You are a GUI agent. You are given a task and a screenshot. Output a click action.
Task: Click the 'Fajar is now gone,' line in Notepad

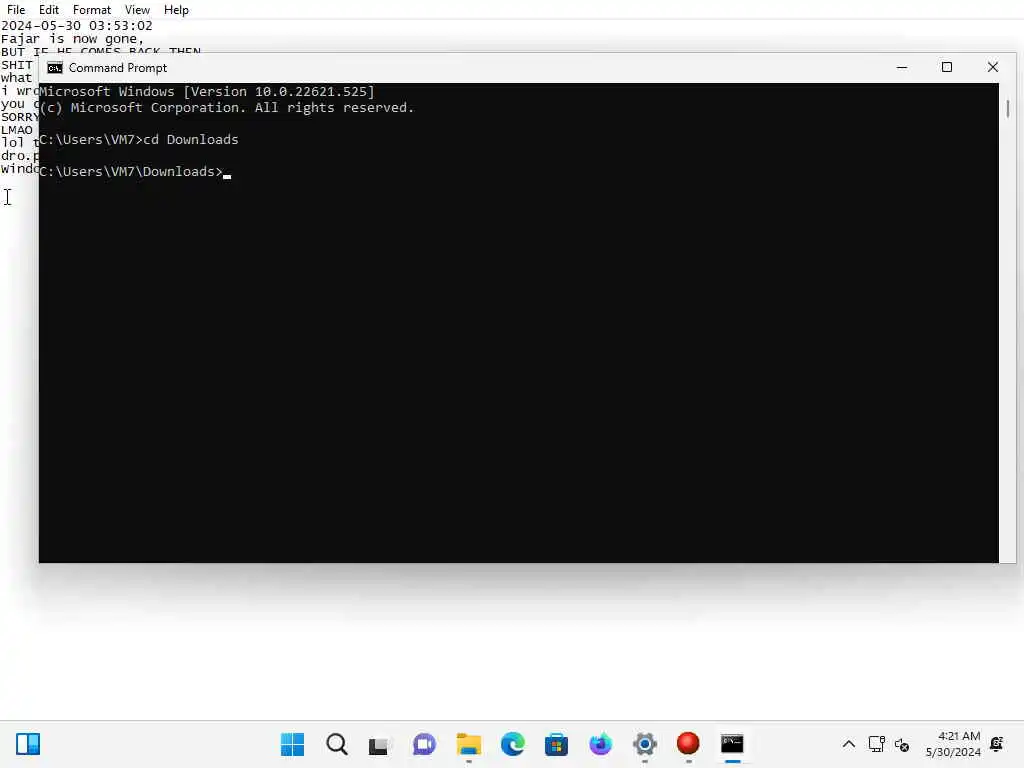72,39
